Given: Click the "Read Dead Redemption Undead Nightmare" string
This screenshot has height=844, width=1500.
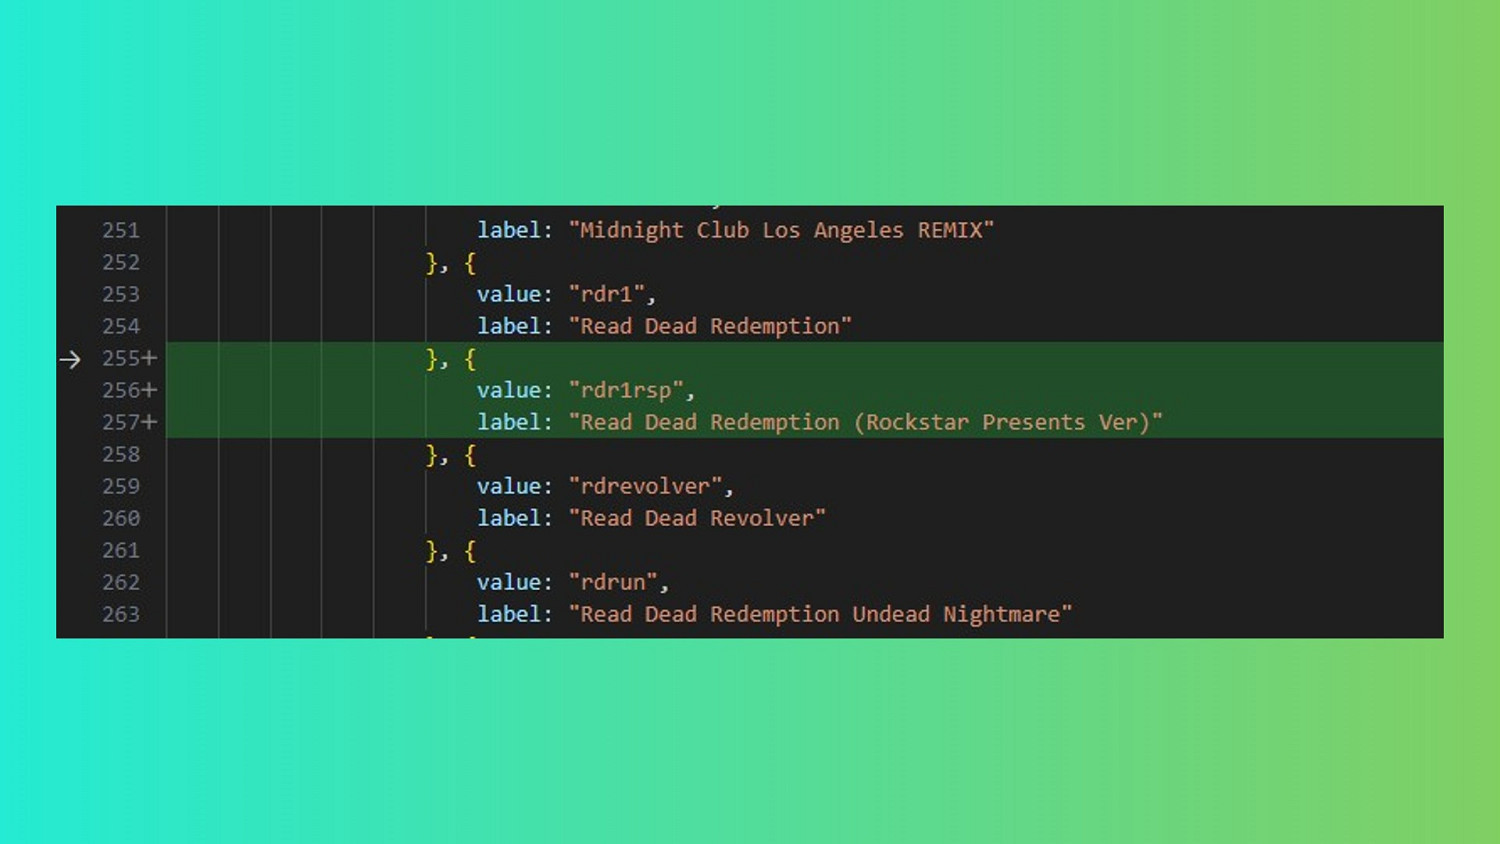Looking at the screenshot, I should click(x=820, y=614).
